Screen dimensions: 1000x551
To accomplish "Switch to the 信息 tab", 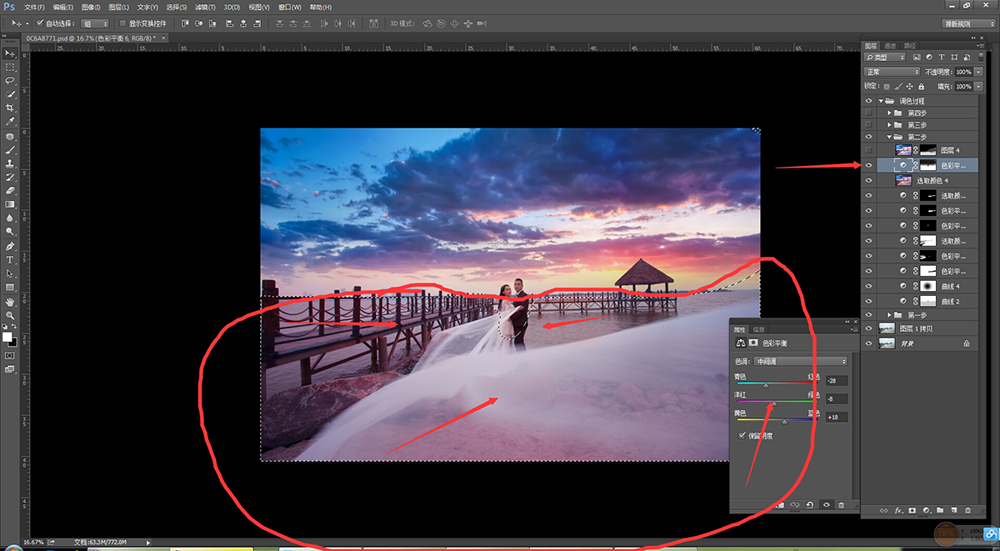I will coord(759,330).
